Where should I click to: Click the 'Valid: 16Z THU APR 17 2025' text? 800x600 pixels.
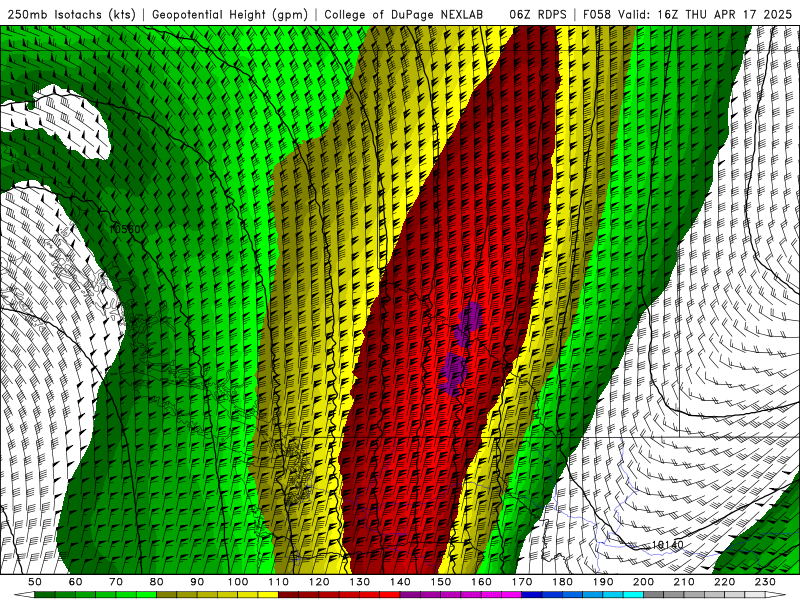(x=705, y=14)
